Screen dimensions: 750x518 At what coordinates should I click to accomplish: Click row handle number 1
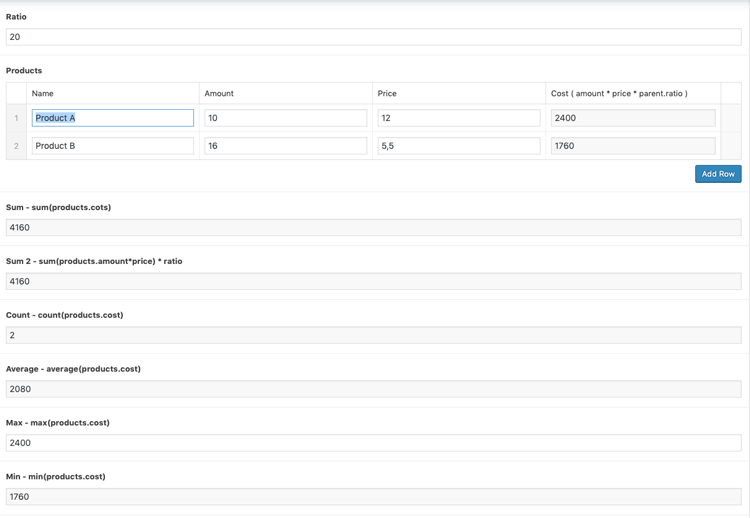point(16,118)
